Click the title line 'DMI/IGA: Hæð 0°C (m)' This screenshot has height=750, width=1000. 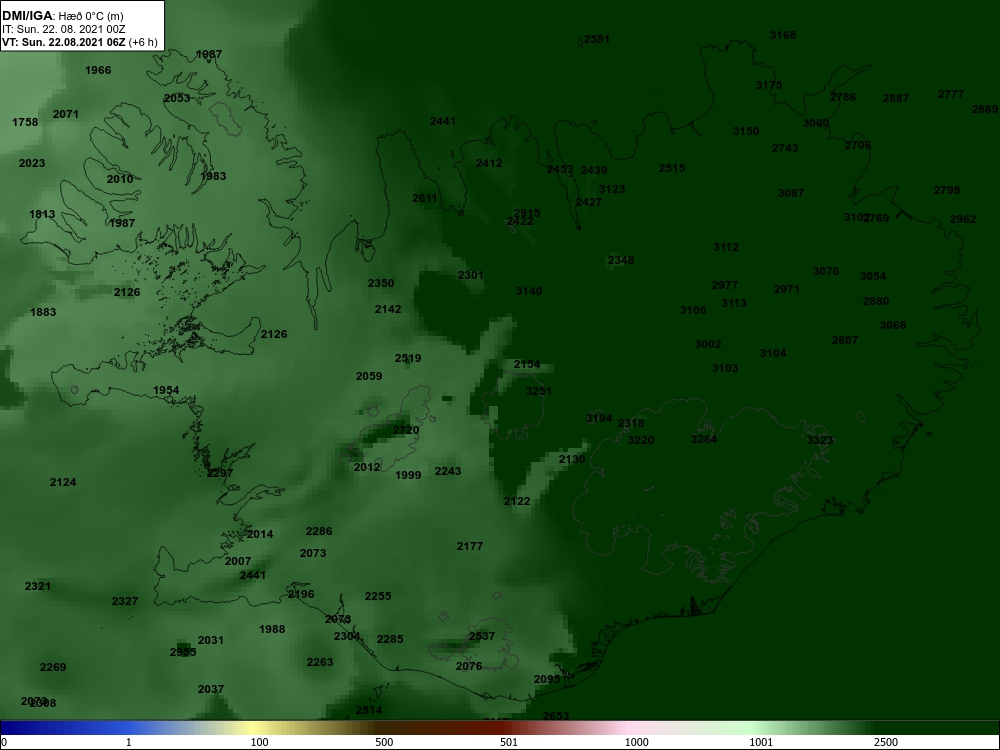pos(62,16)
